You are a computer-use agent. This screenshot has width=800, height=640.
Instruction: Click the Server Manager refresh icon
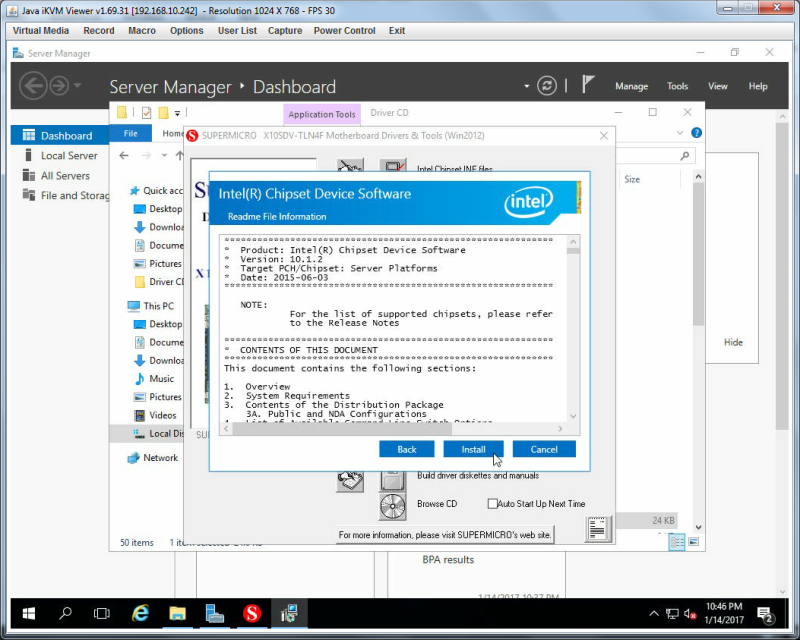click(x=546, y=86)
